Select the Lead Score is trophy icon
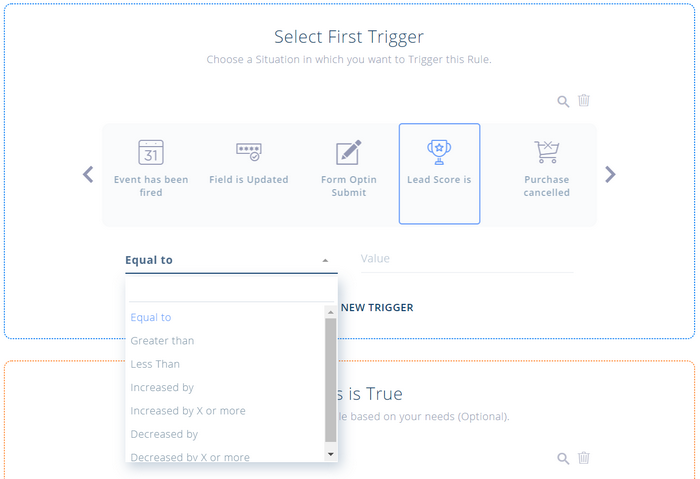This screenshot has height=479, width=700. point(439,152)
